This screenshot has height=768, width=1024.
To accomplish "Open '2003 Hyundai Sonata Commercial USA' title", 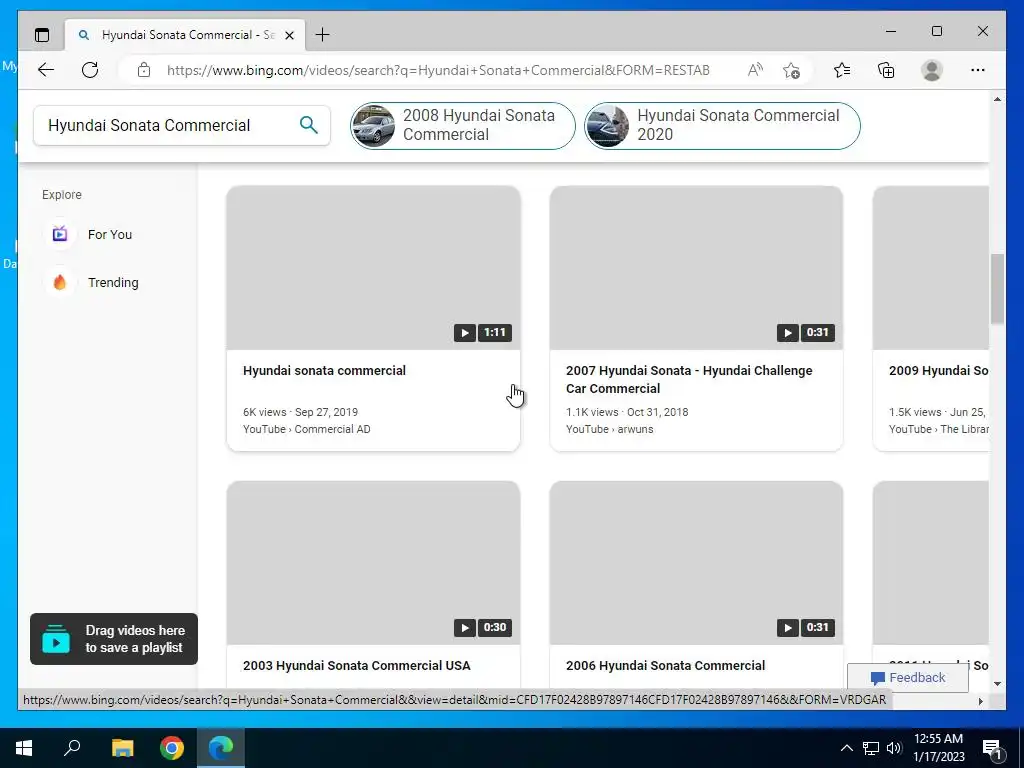I will click(x=357, y=665).
